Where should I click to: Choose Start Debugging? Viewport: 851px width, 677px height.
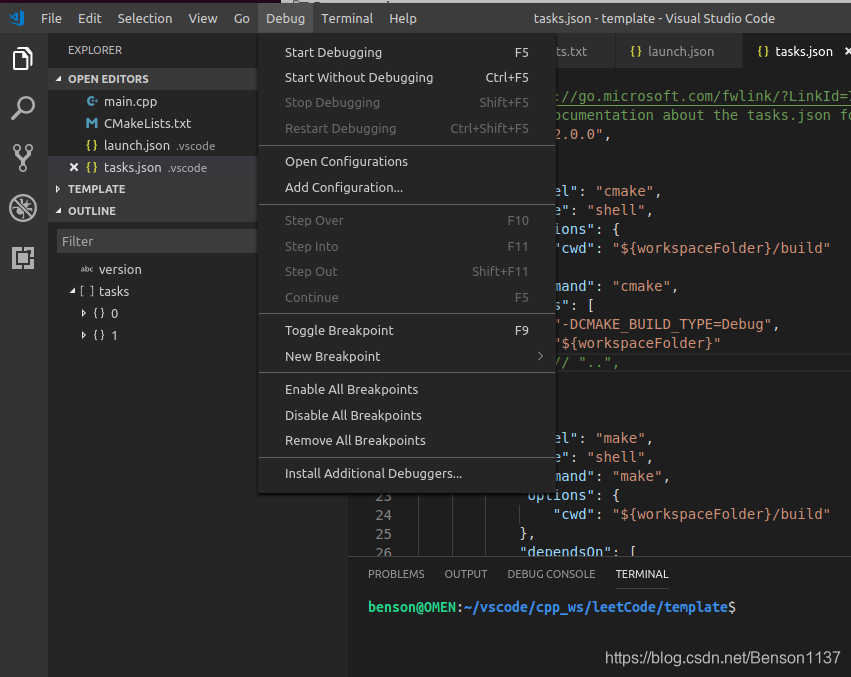click(x=407, y=52)
